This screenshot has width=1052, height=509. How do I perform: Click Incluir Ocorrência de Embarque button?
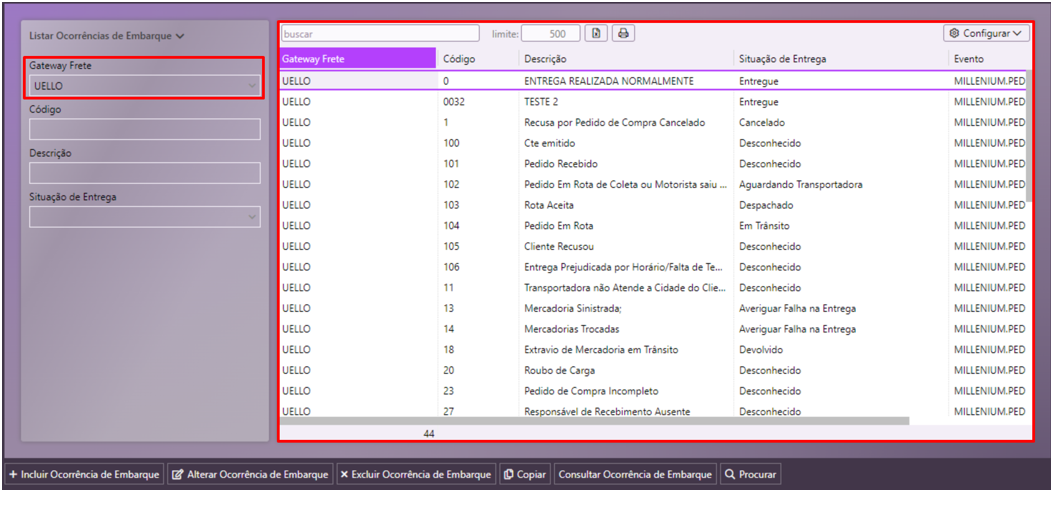click(x=83, y=474)
